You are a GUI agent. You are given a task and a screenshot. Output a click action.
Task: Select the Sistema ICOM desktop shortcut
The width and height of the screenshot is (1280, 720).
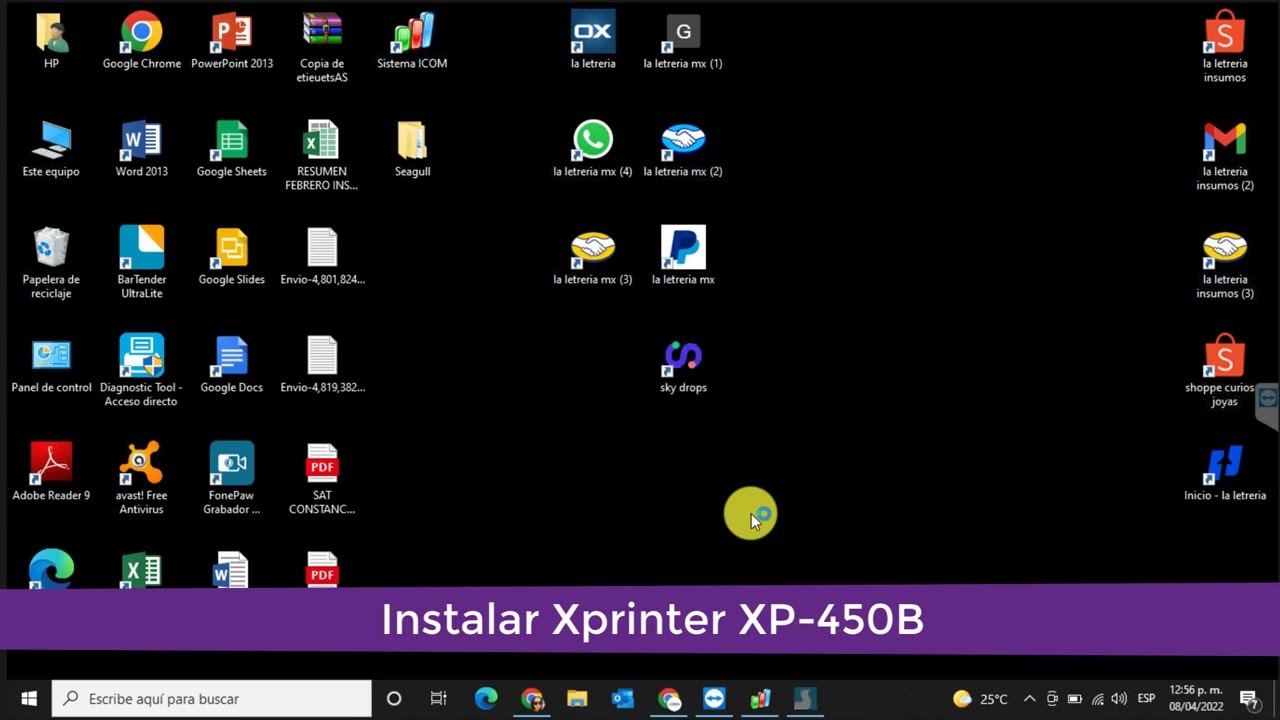coord(412,41)
